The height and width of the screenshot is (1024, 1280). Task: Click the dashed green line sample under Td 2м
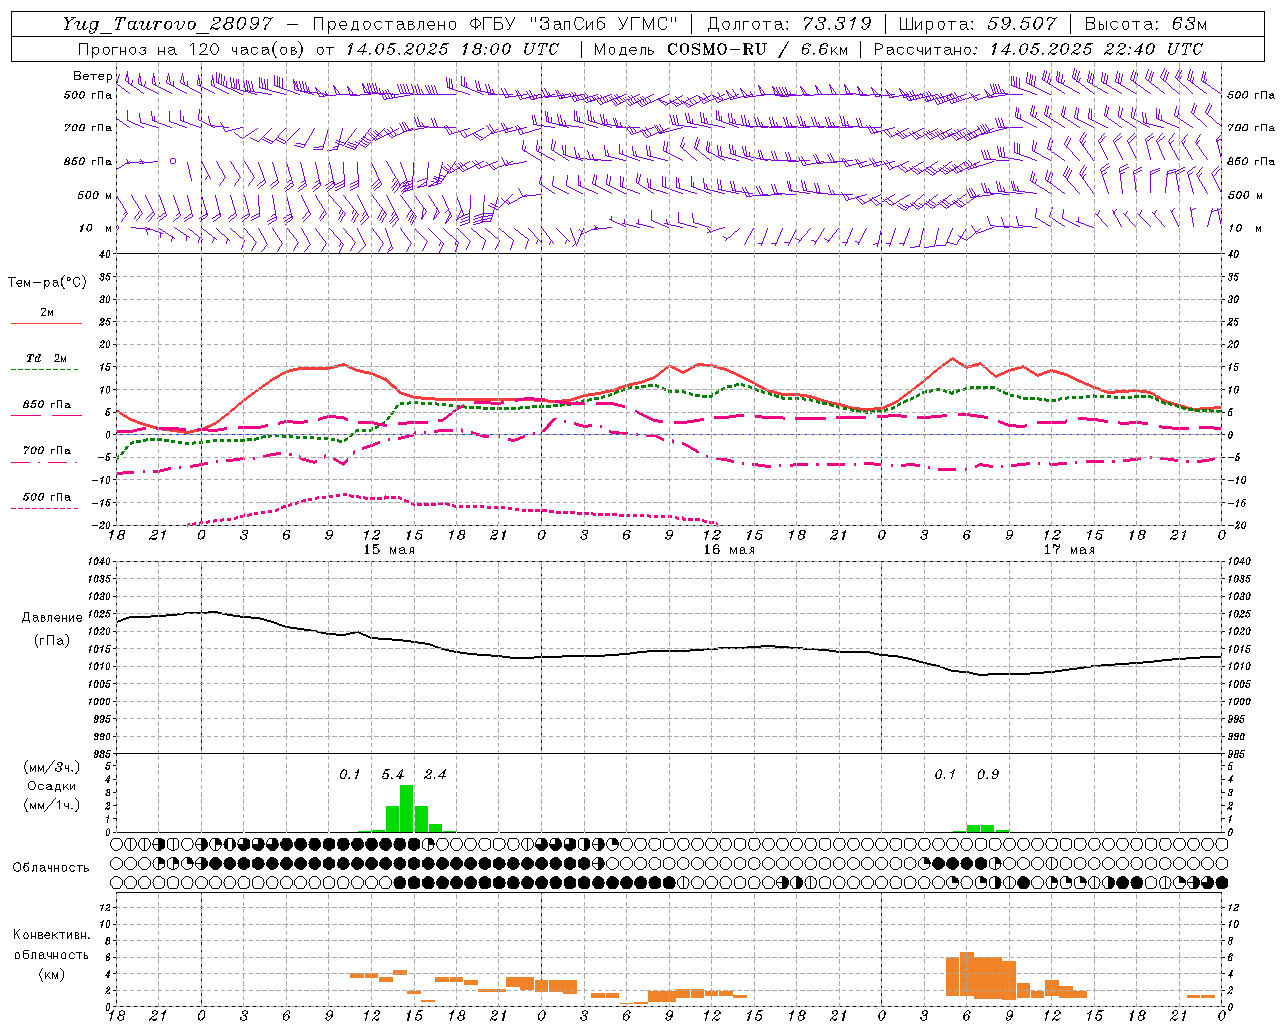point(47,370)
